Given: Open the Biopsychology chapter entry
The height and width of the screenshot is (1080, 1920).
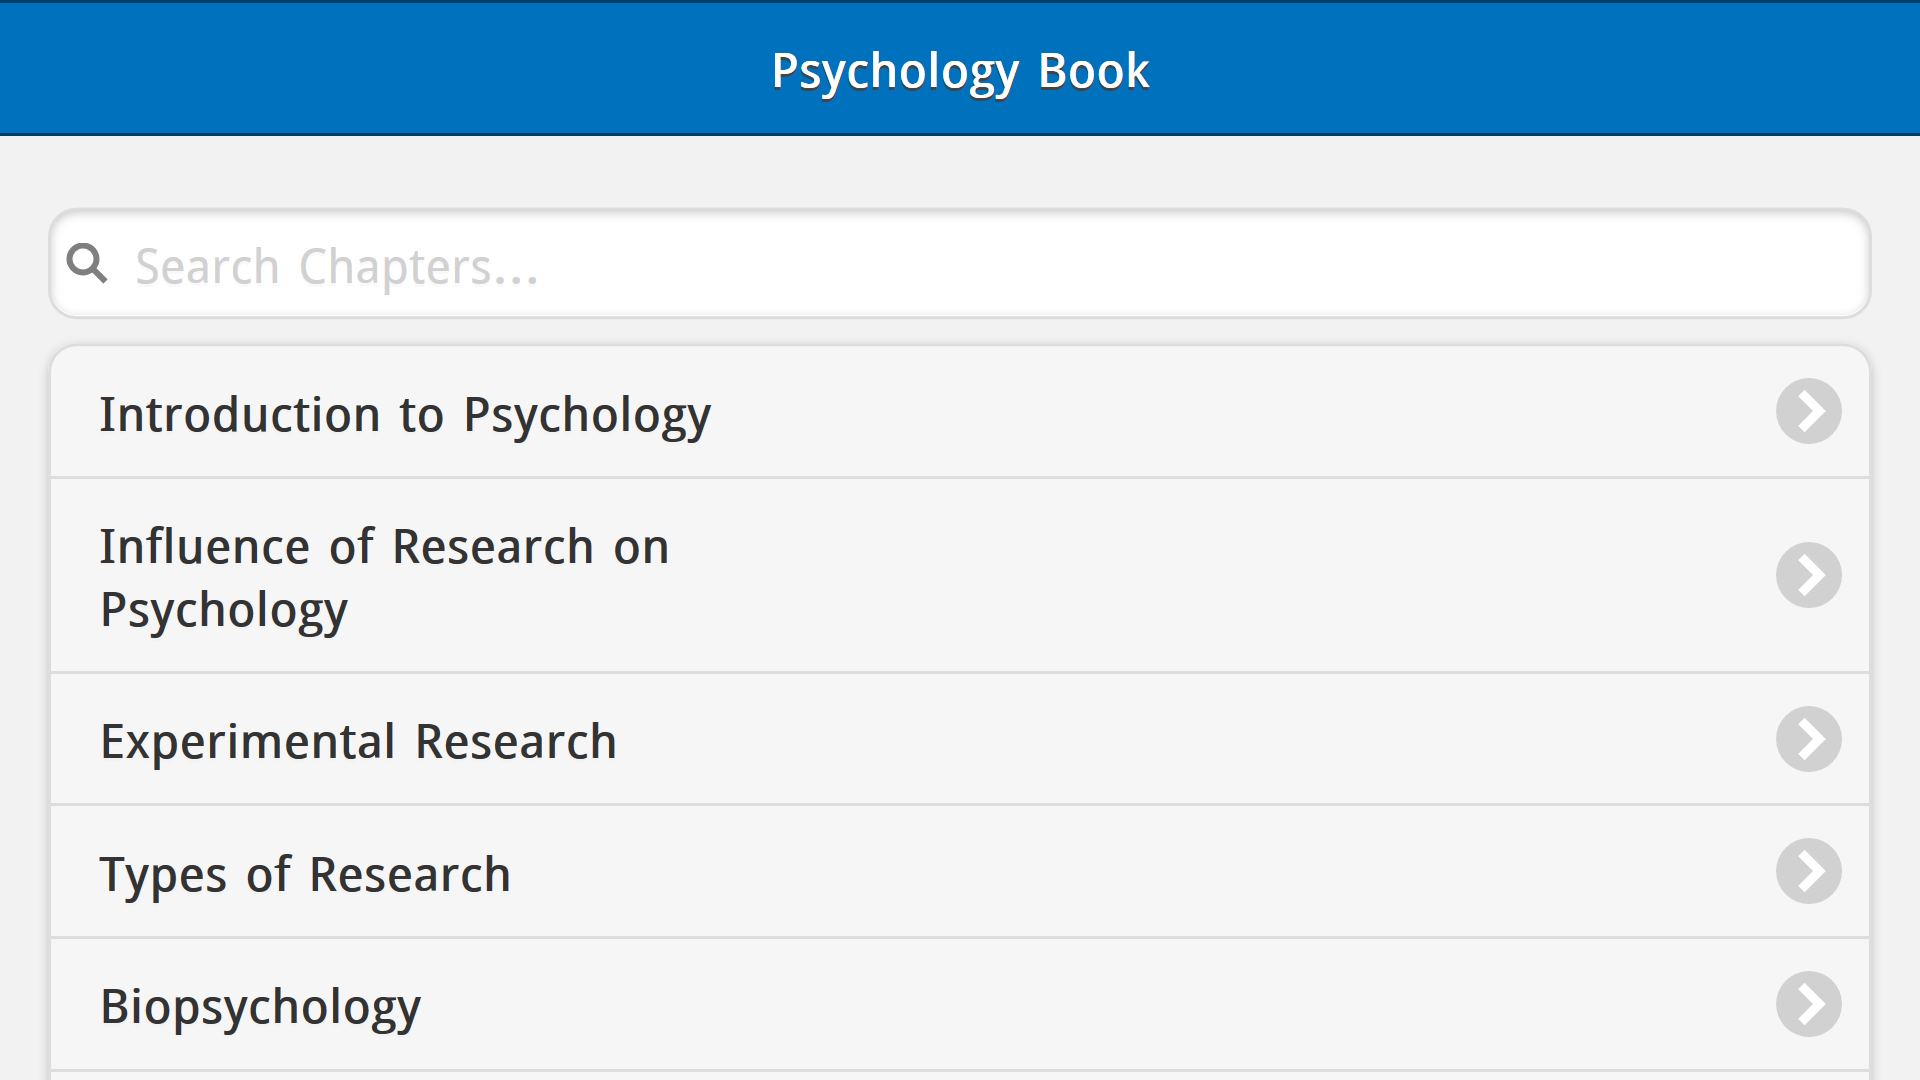Looking at the screenshot, I should coord(260,1006).
